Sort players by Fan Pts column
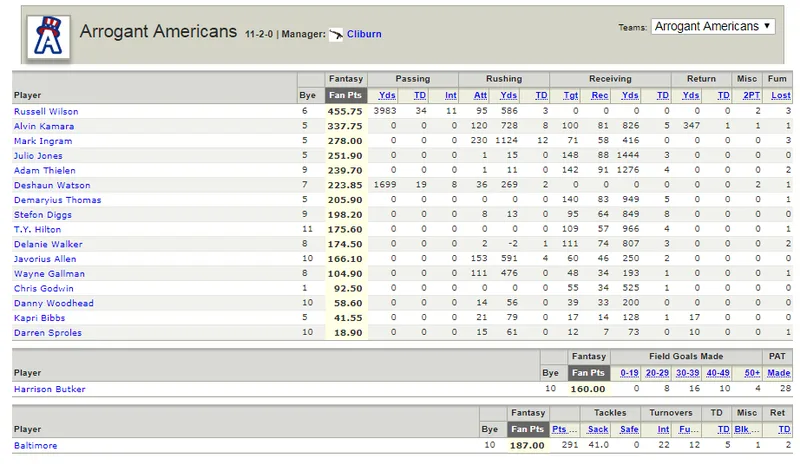 [345, 95]
